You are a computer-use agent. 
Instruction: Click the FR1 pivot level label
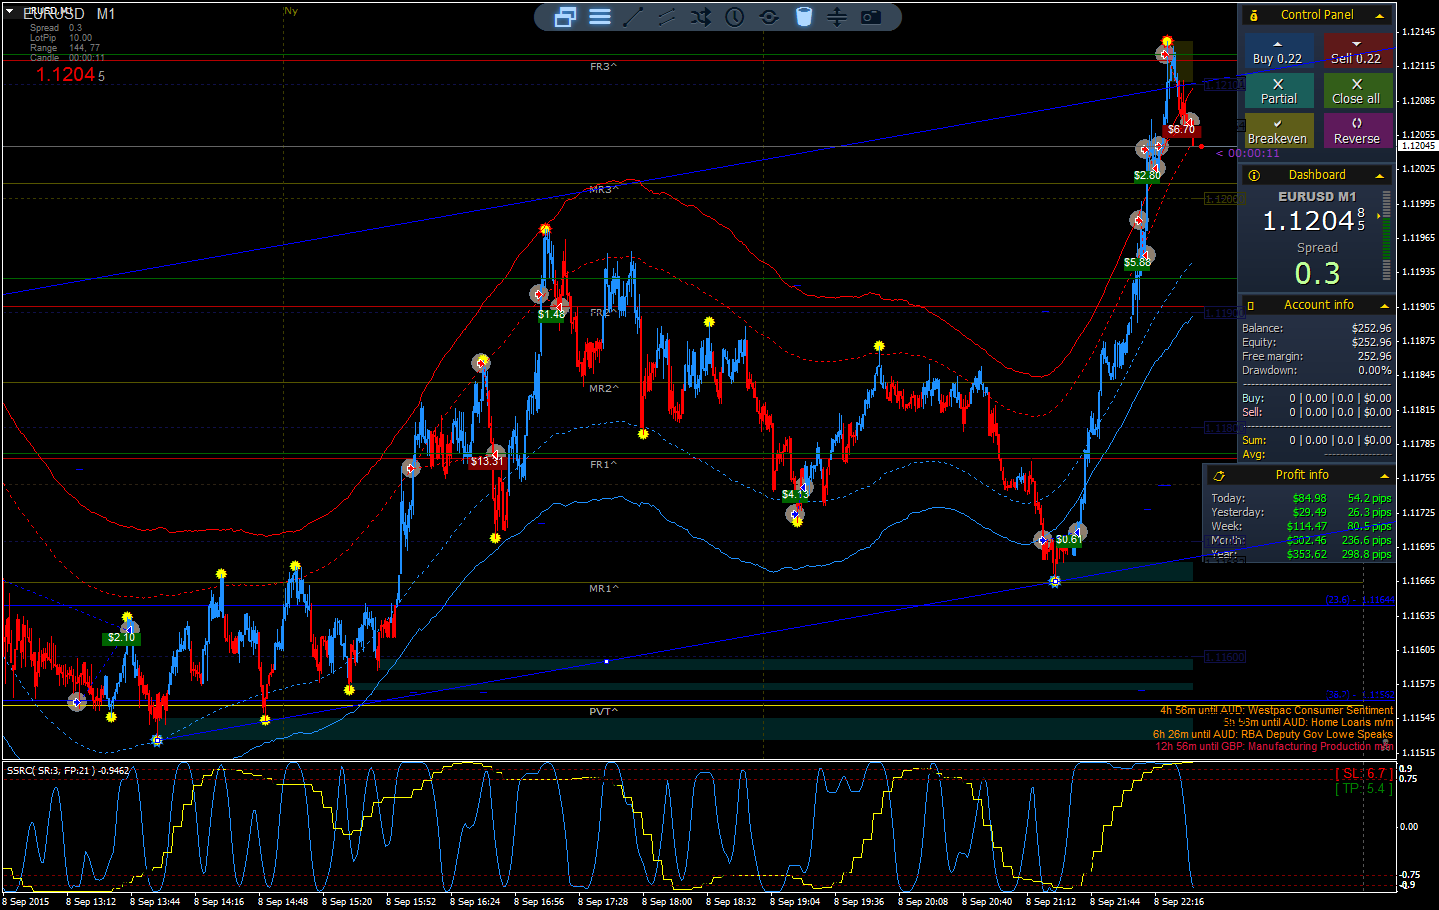(603, 465)
